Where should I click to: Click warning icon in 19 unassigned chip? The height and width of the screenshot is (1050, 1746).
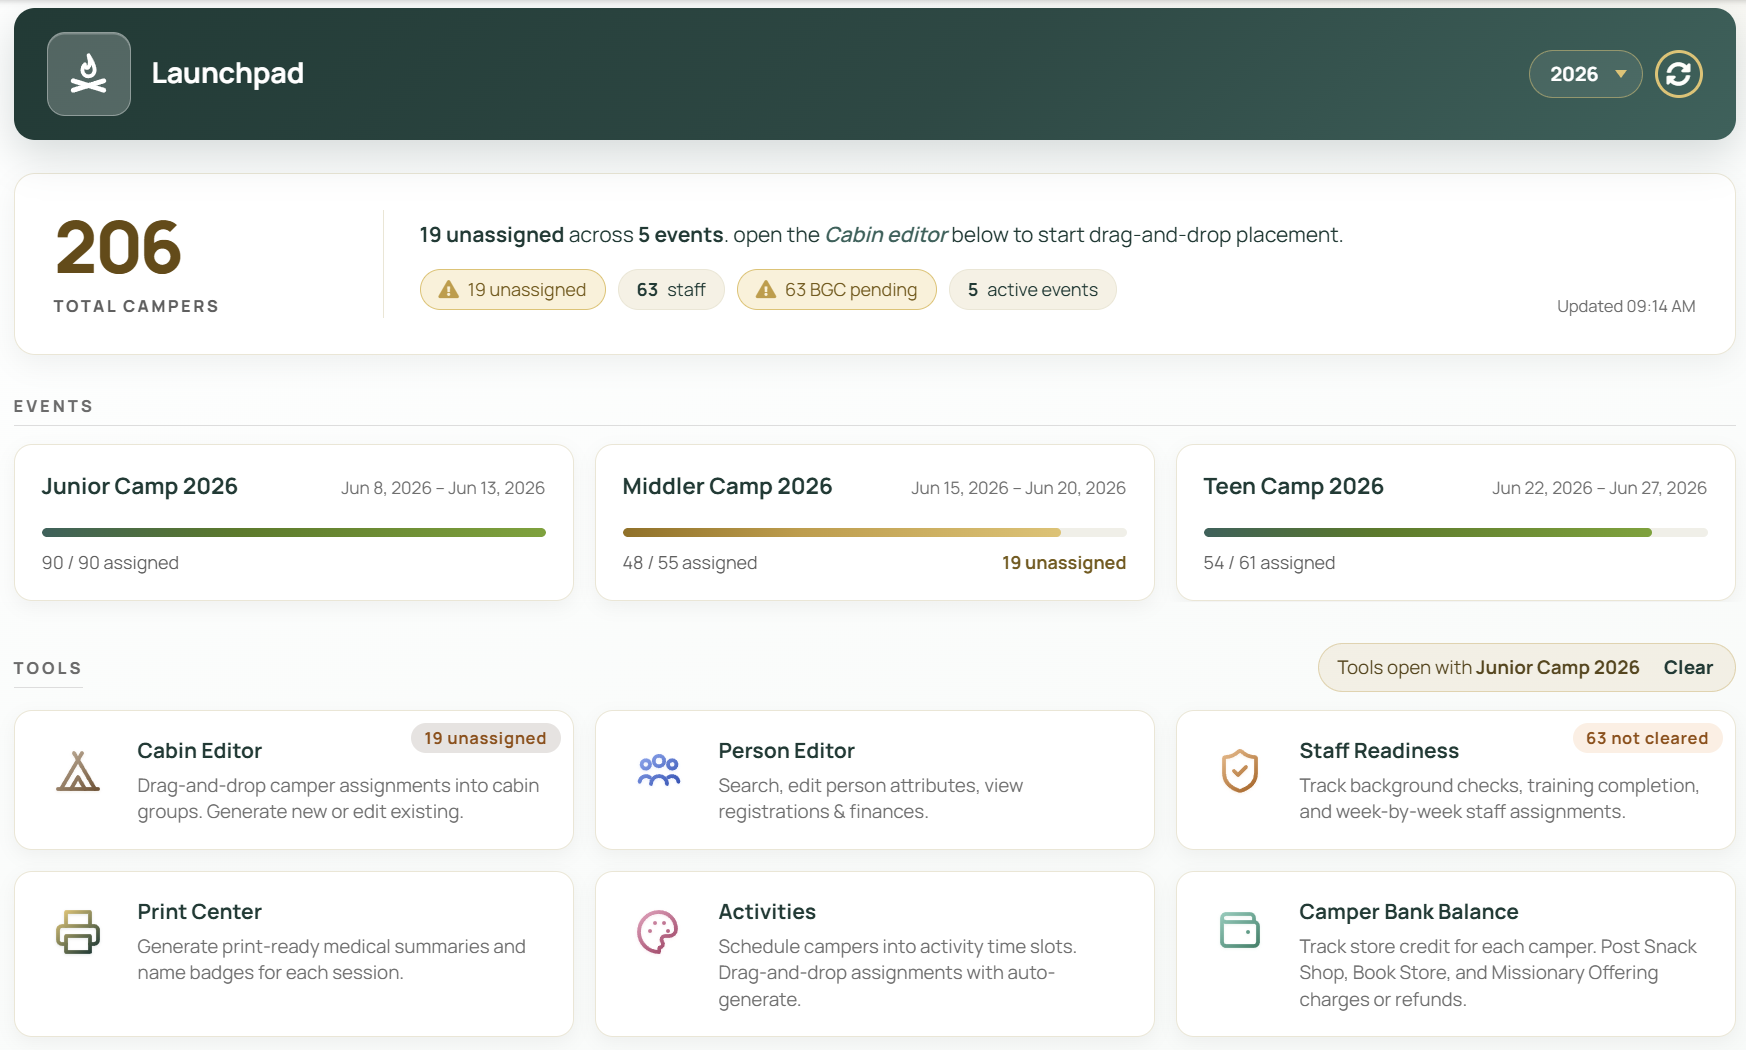click(449, 290)
